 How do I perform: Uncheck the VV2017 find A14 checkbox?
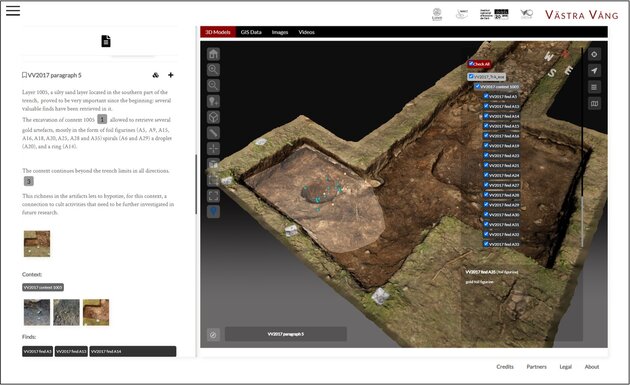tap(486, 116)
